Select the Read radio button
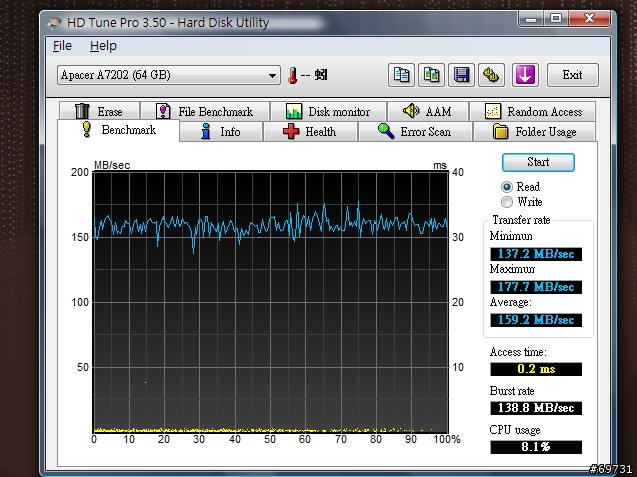 pyautogui.click(x=507, y=187)
